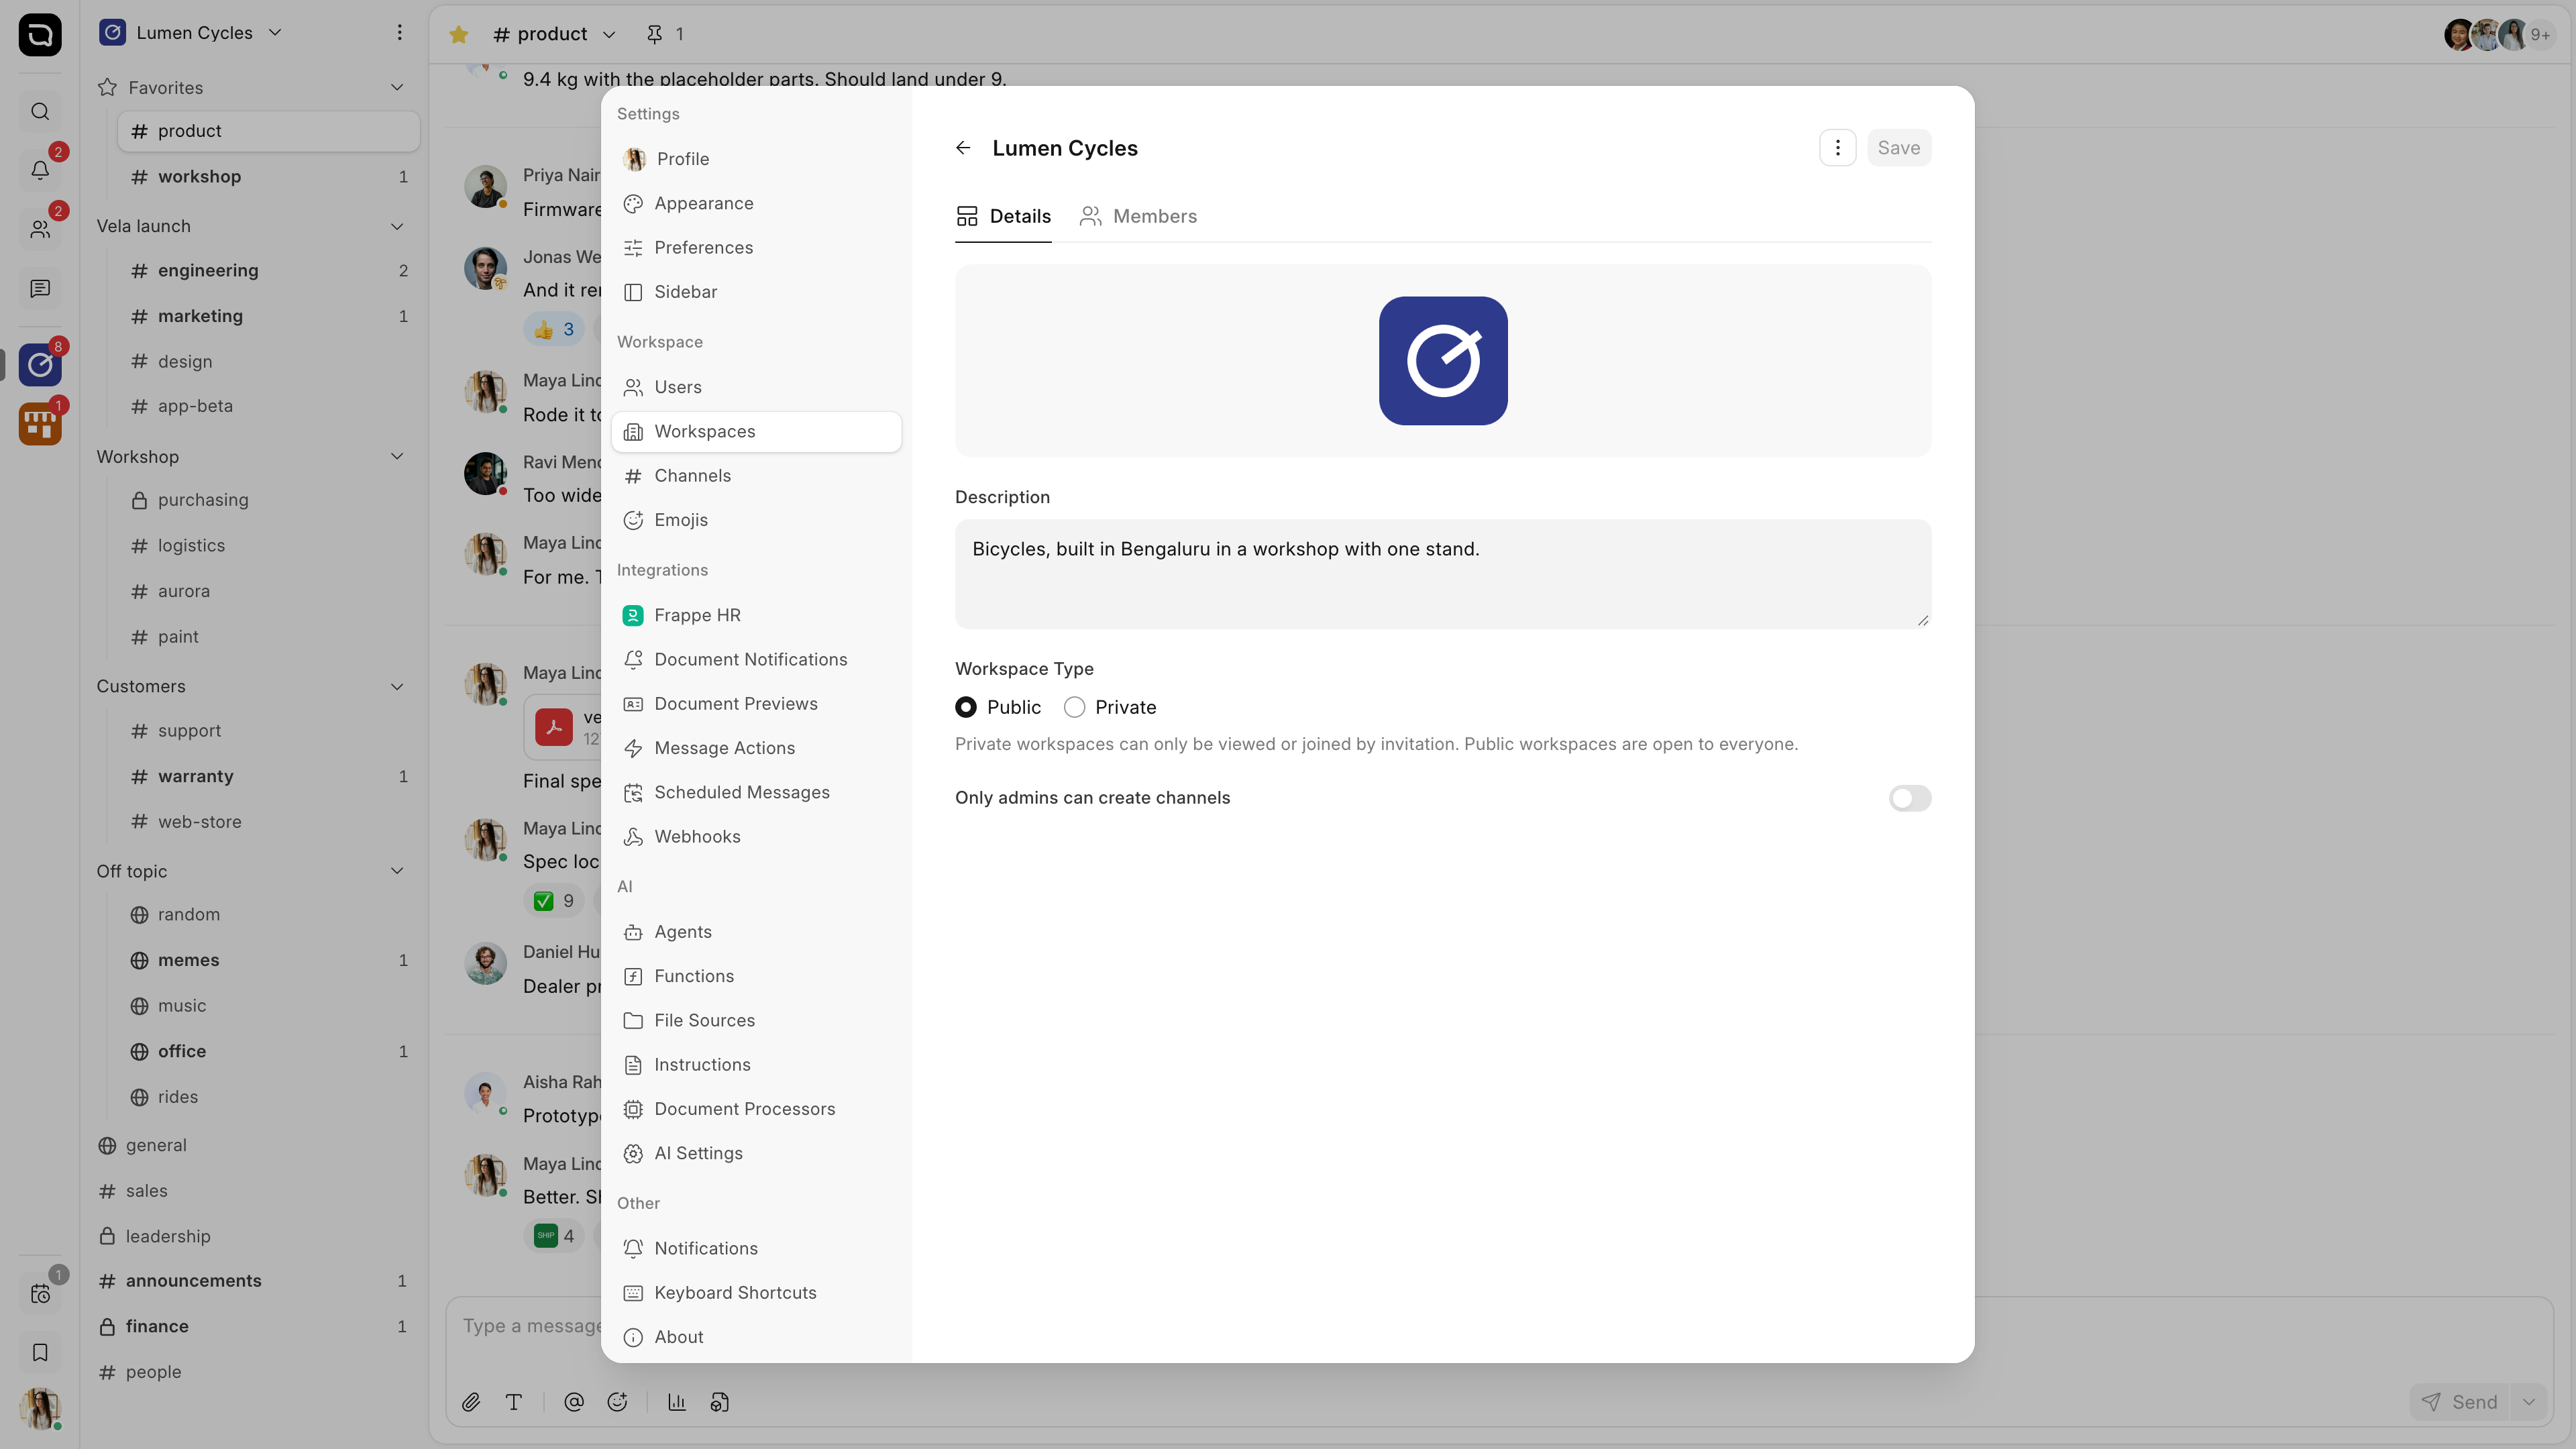
Task: Change the Lumen Cycles workspace logo
Action: 1443,361
